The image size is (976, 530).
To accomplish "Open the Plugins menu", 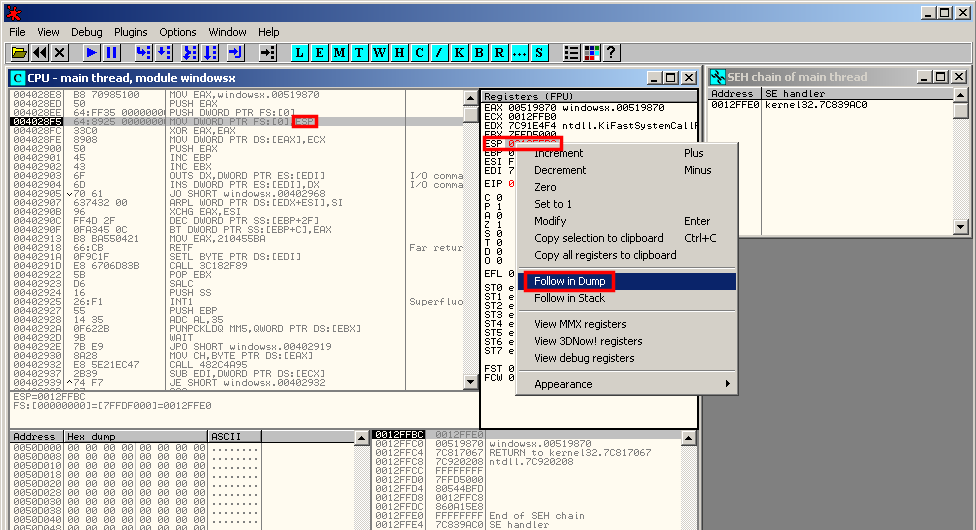I will (x=130, y=32).
